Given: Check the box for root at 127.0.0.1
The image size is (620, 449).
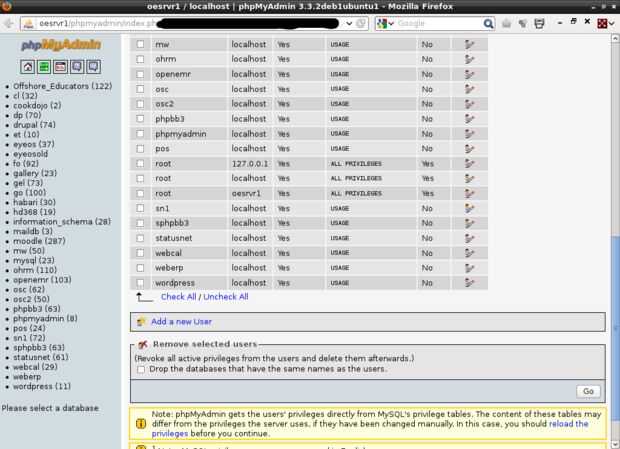Looking at the screenshot, I should tap(140, 164).
